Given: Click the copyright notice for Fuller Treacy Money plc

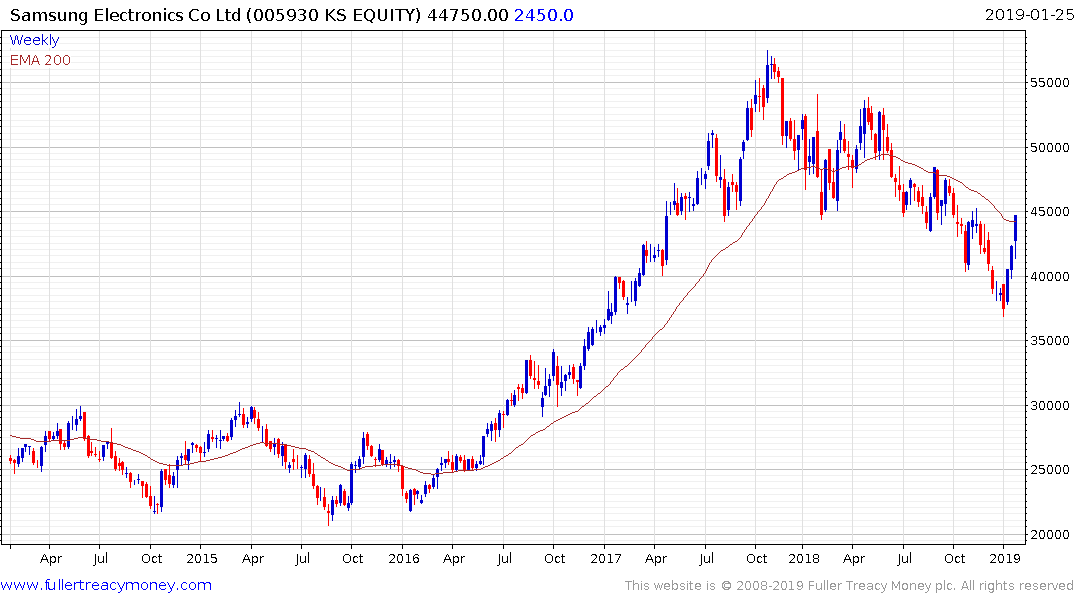Looking at the screenshot, I should (849, 586).
